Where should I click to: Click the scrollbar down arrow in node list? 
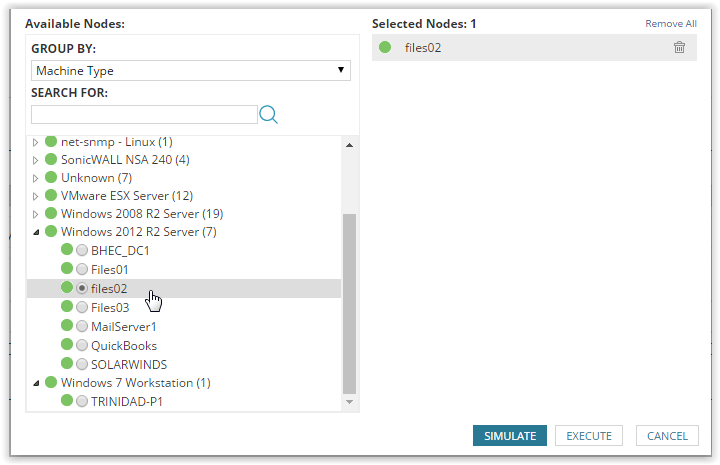coord(349,402)
